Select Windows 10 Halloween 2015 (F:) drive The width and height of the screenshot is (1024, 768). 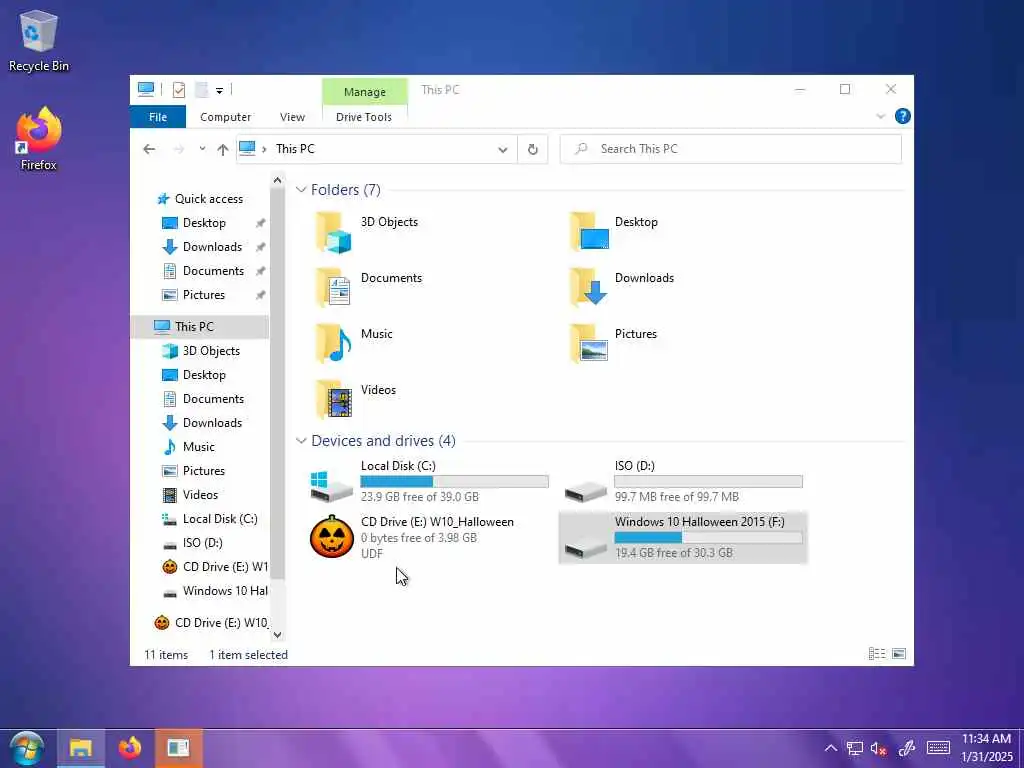point(683,537)
